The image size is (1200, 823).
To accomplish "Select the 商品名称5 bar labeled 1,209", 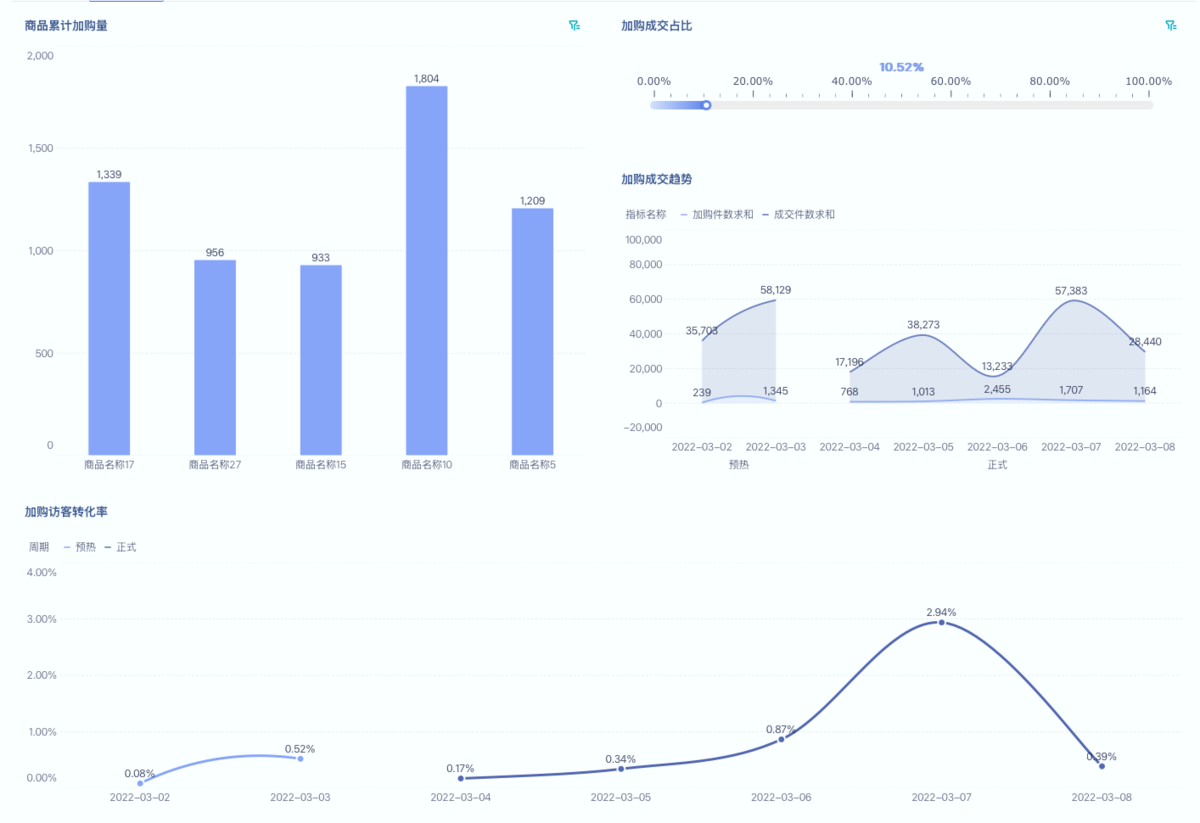I will pos(532,331).
